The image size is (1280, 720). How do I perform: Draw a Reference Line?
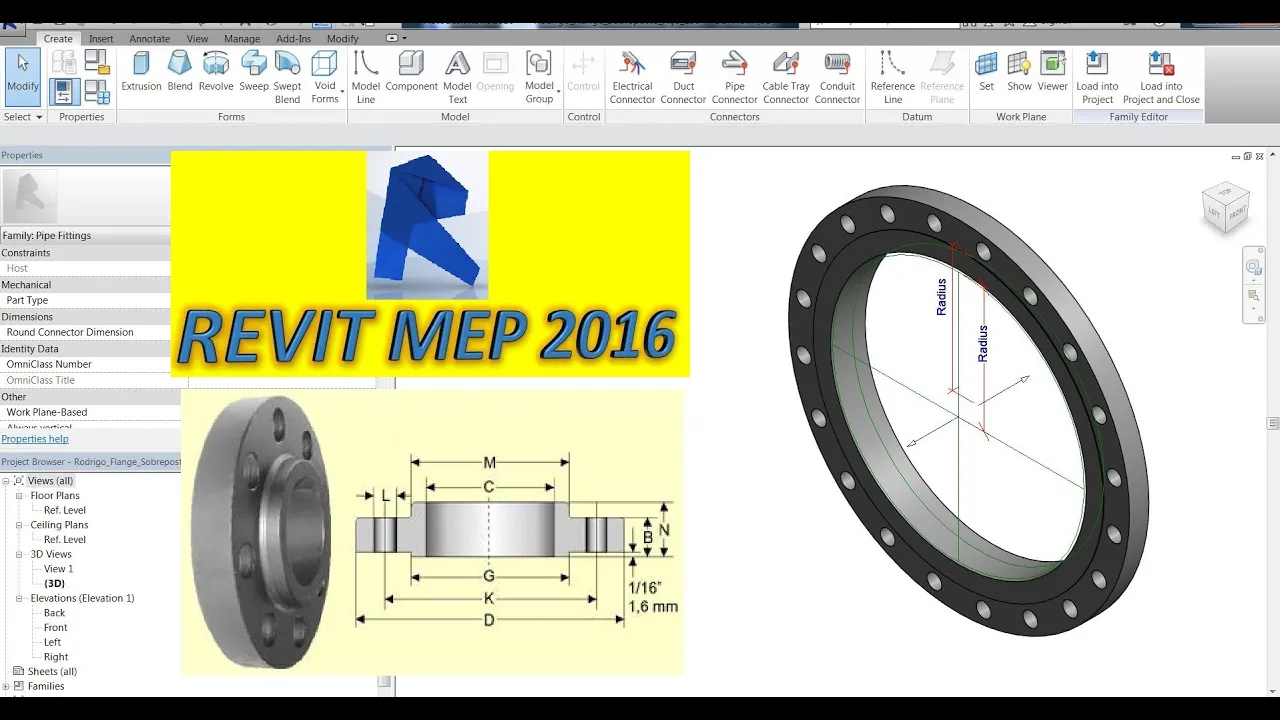click(x=893, y=78)
